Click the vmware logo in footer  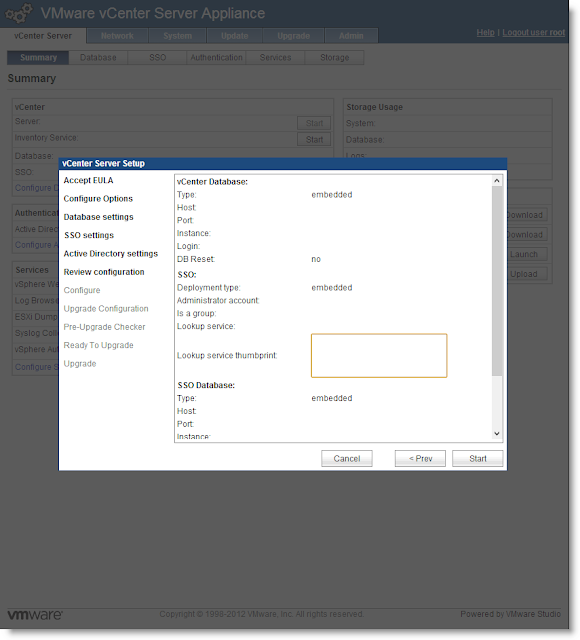tap(35, 615)
